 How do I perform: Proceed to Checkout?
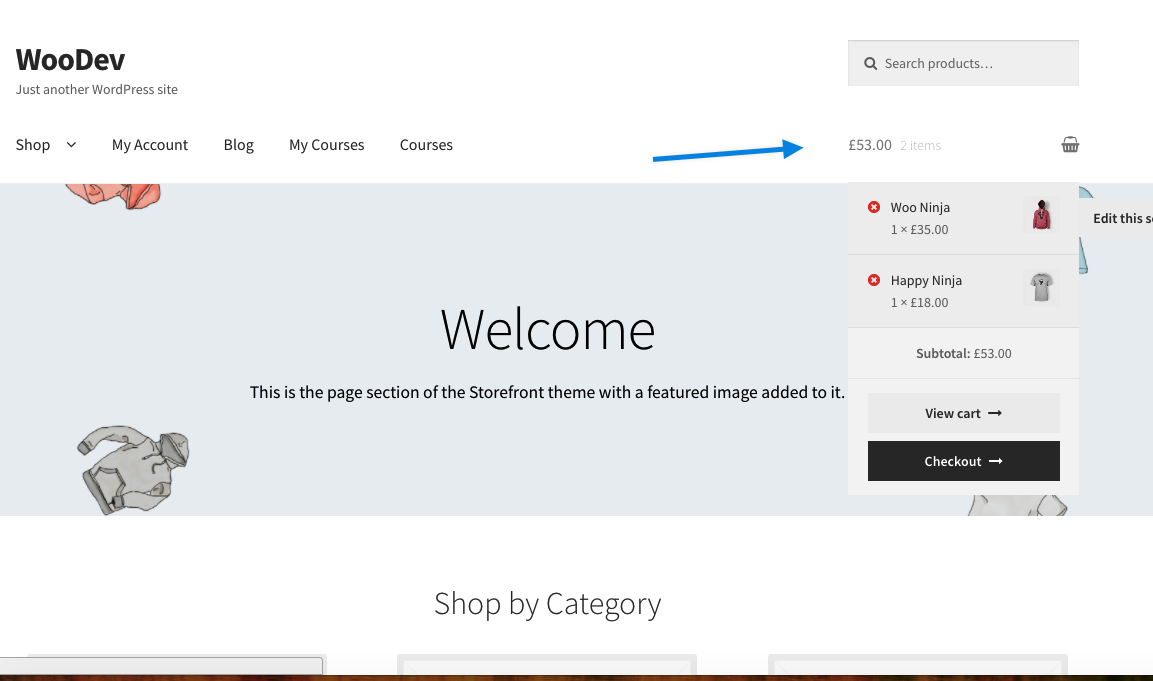click(963, 461)
